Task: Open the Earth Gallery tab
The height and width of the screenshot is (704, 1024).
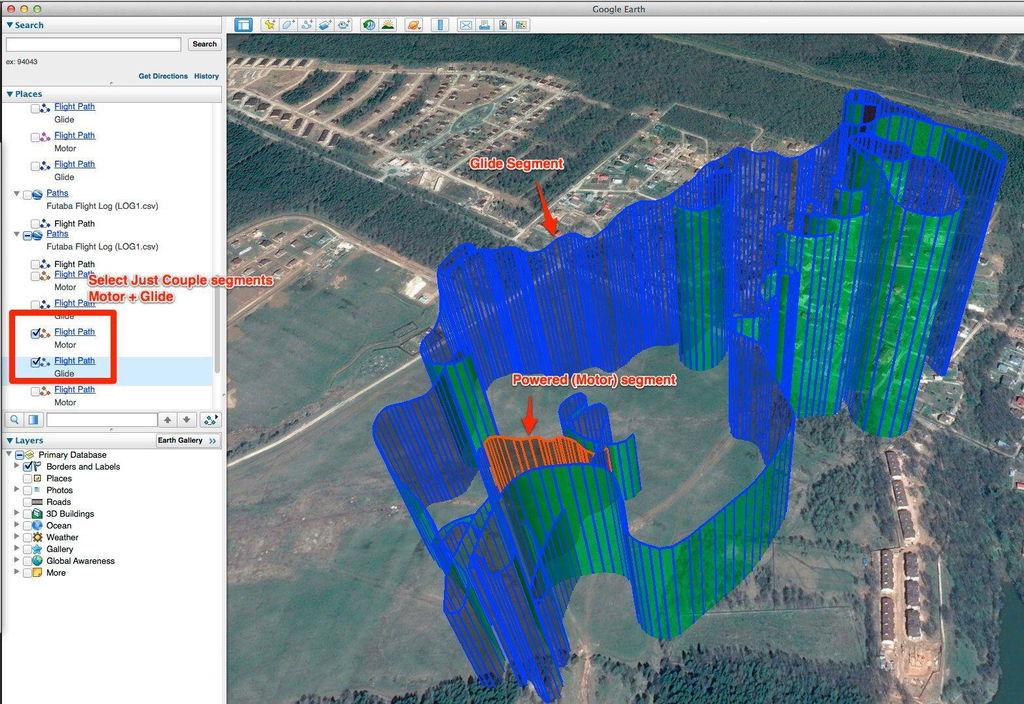Action: tap(187, 441)
